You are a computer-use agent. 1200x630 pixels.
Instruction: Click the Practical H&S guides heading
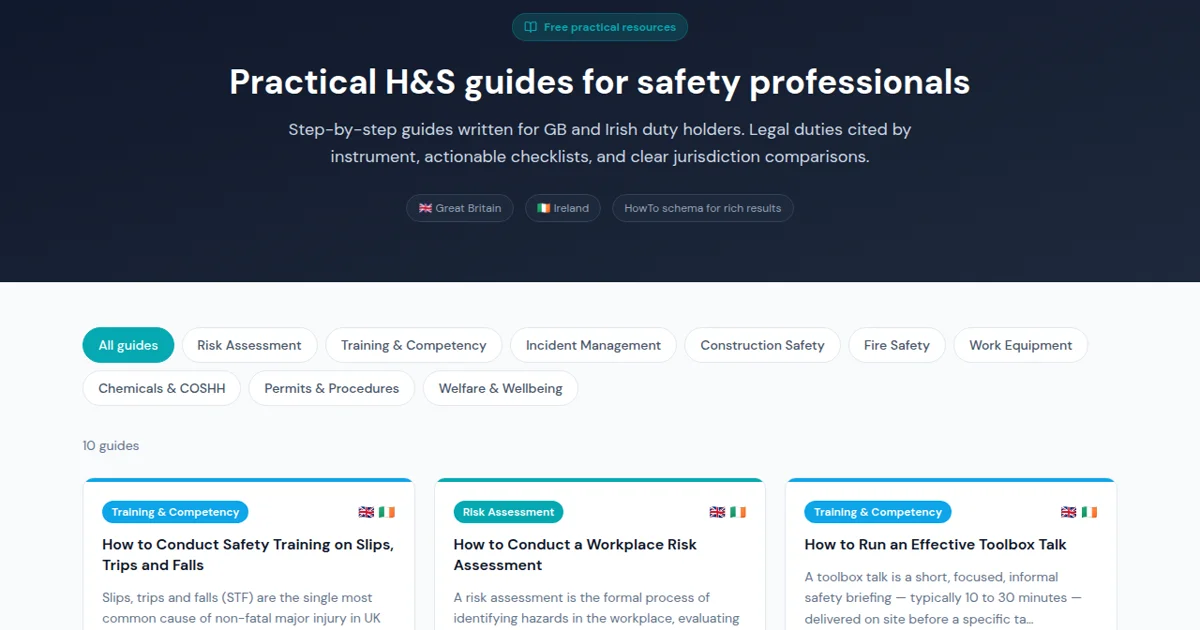click(600, 82)
